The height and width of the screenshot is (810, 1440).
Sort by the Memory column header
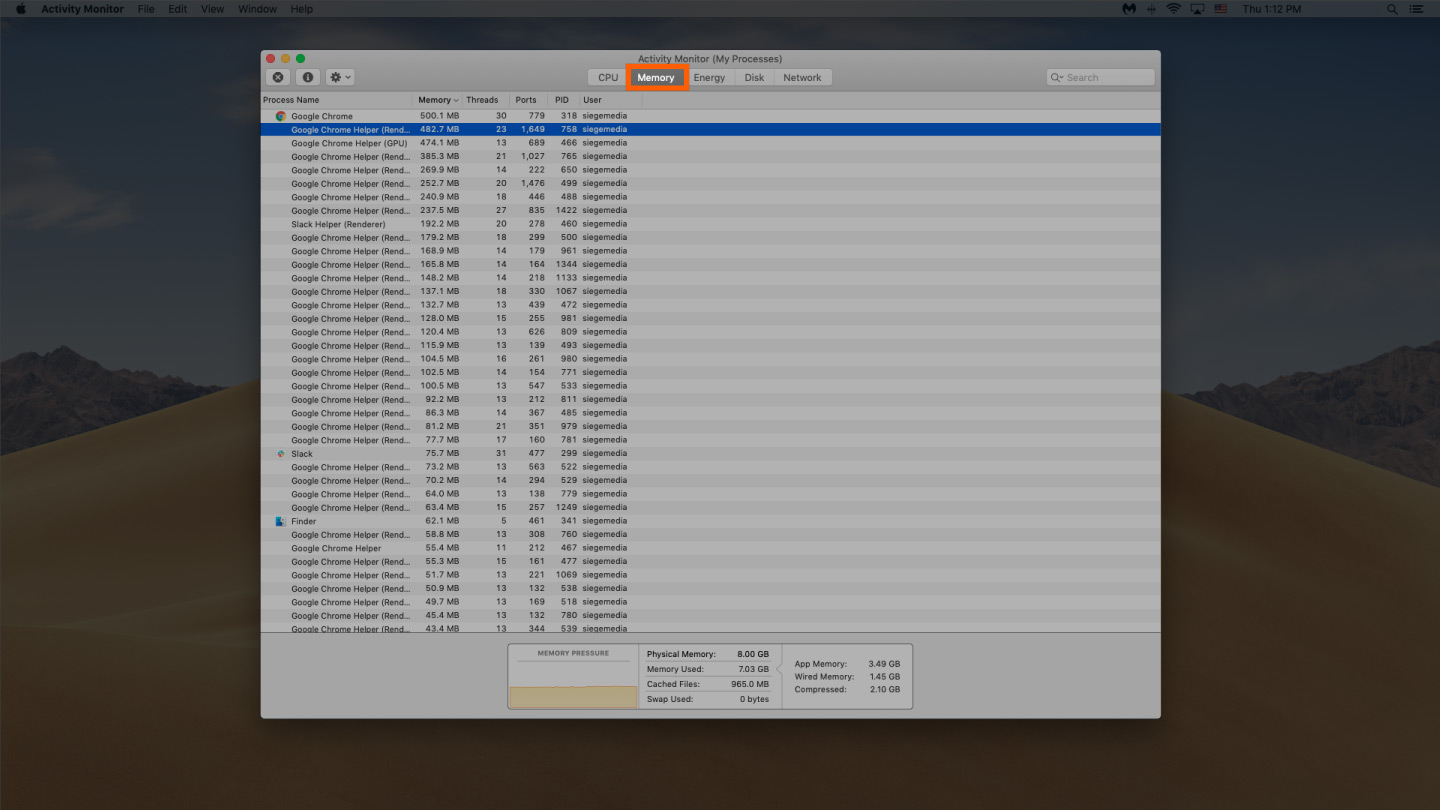click(x=435, y=100)
